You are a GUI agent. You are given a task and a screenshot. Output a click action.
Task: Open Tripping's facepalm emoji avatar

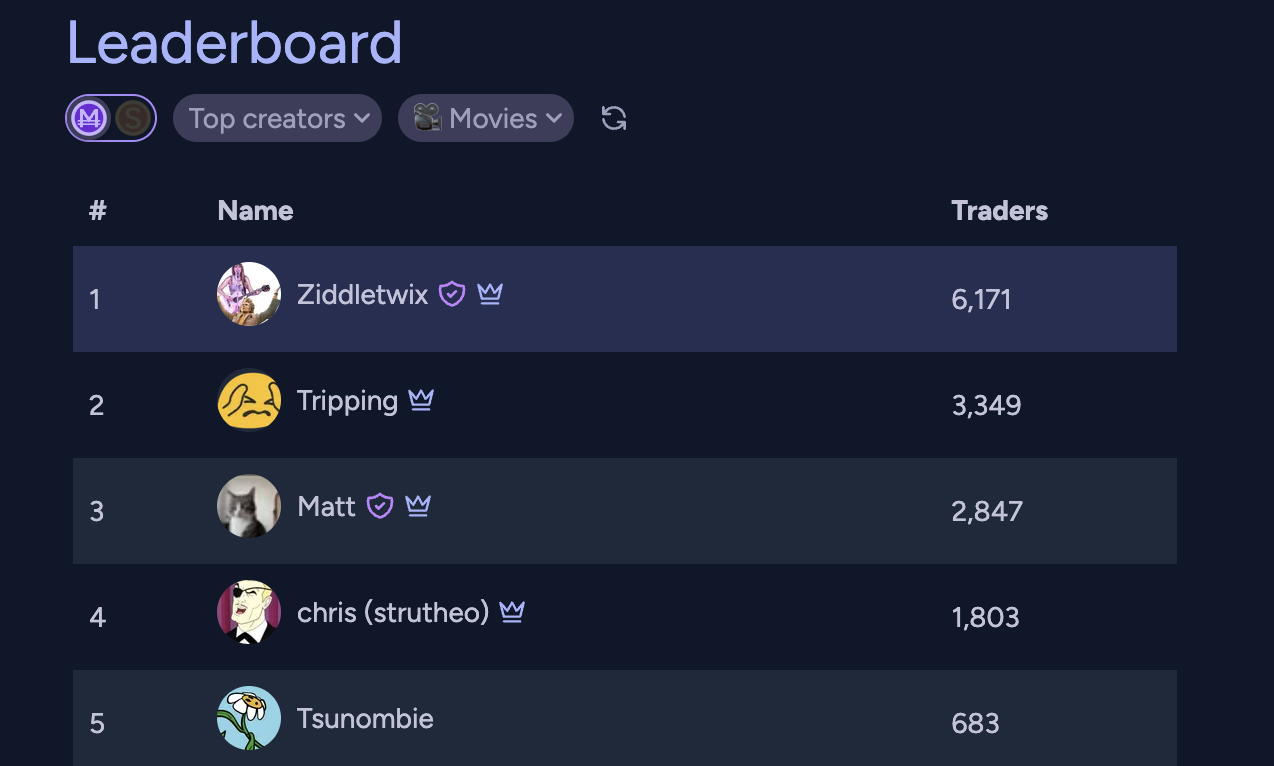click(249, 400)
